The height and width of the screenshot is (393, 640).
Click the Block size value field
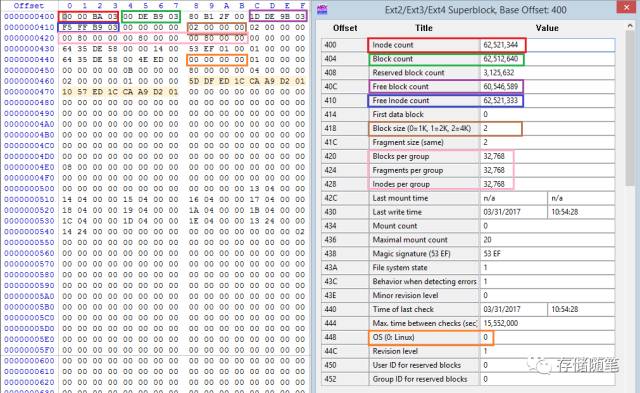547,128
